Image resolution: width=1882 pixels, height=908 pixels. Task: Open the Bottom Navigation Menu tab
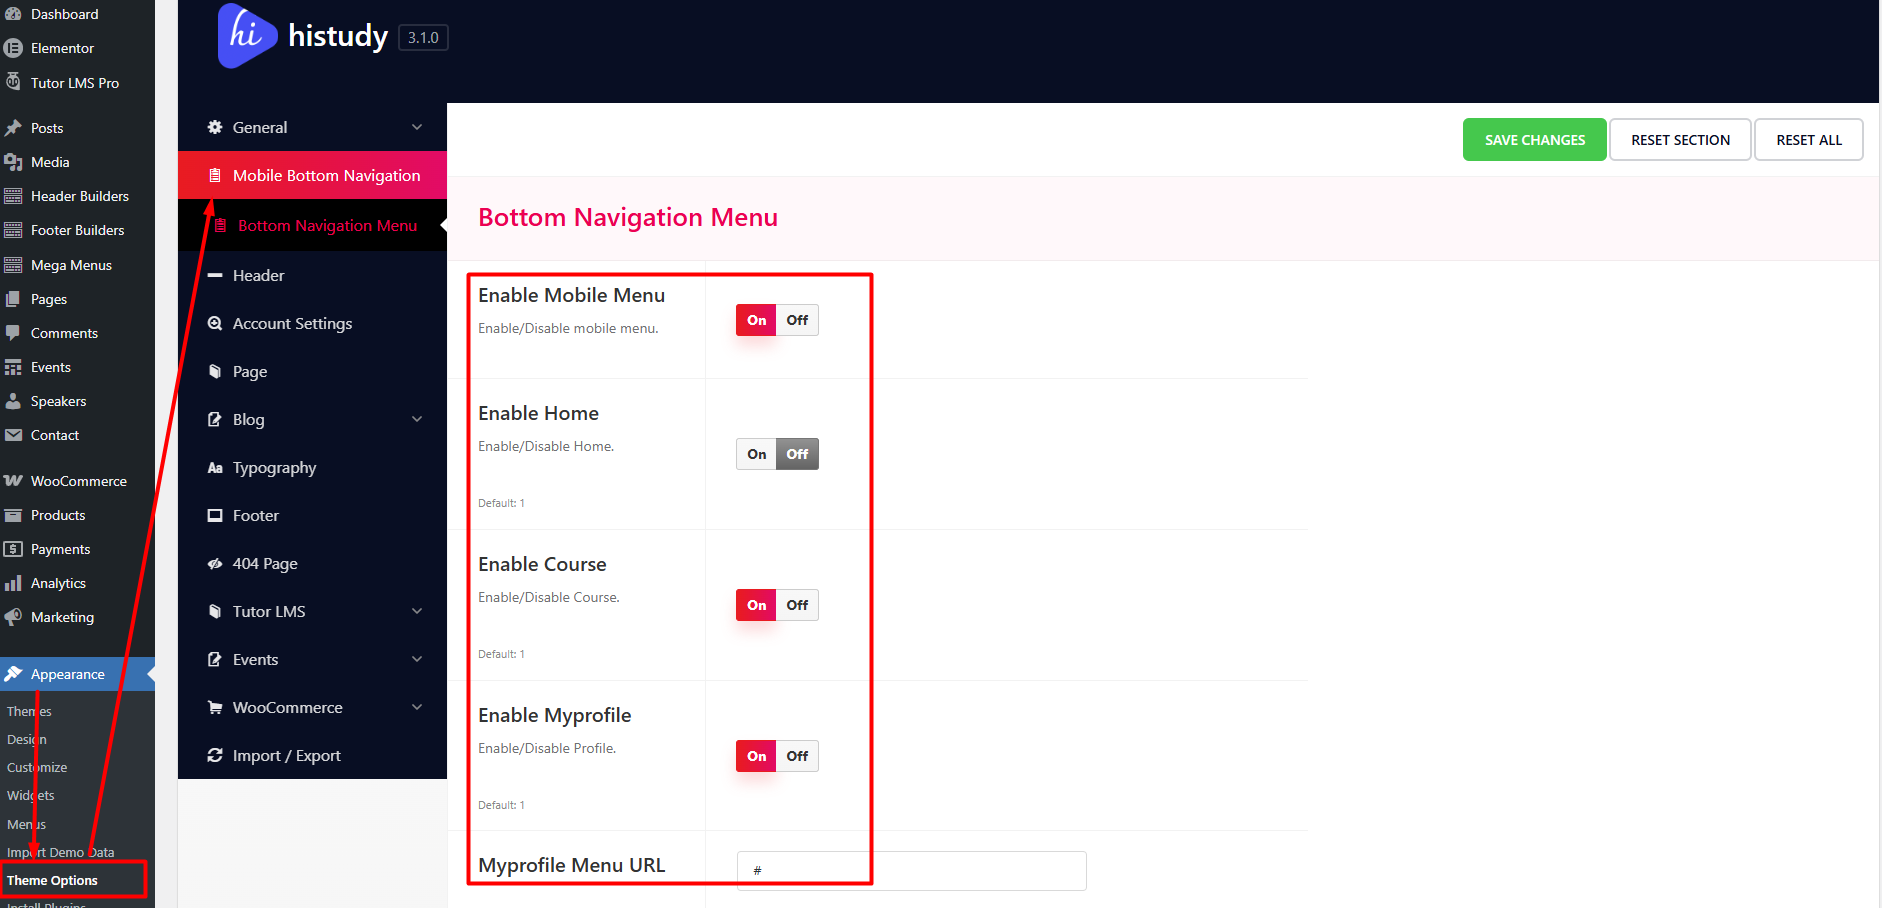pyautogui.click(x=327, y=225)
